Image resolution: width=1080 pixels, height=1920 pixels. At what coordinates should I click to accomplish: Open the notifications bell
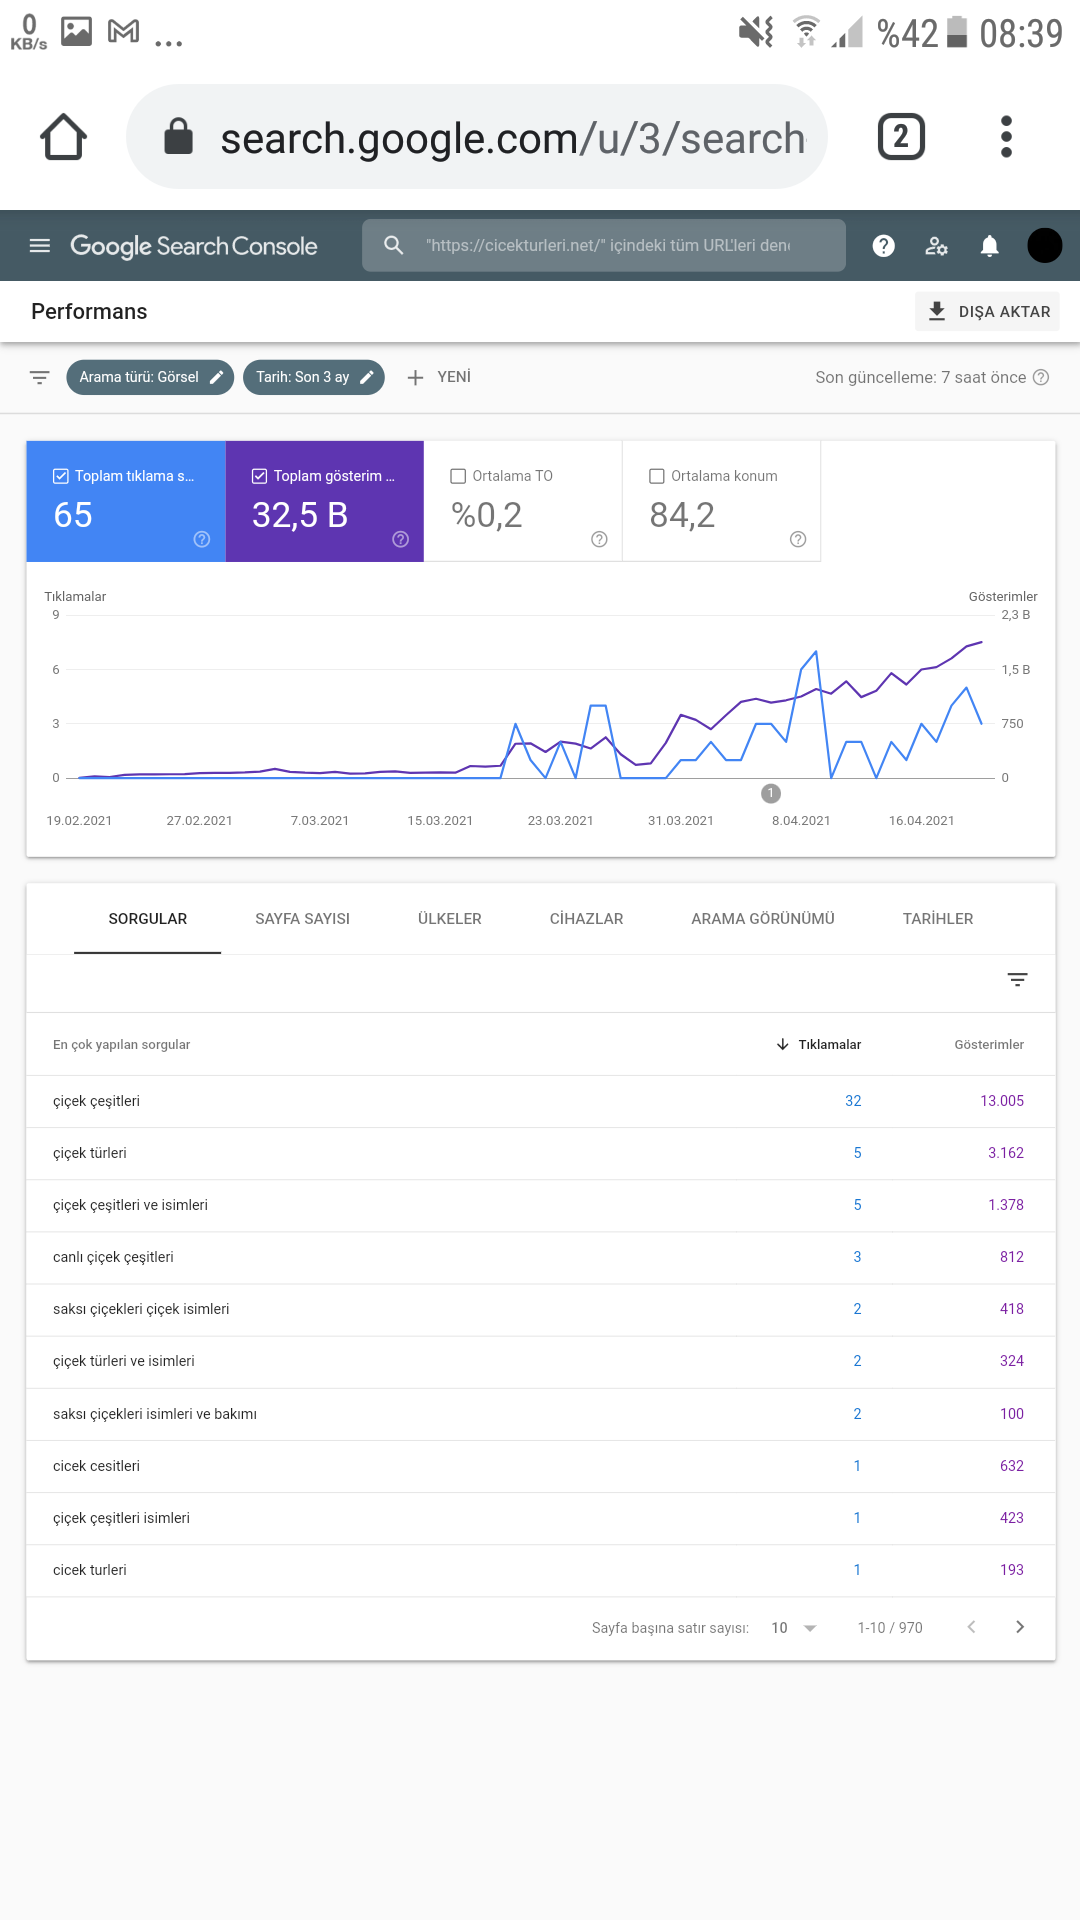989,246
